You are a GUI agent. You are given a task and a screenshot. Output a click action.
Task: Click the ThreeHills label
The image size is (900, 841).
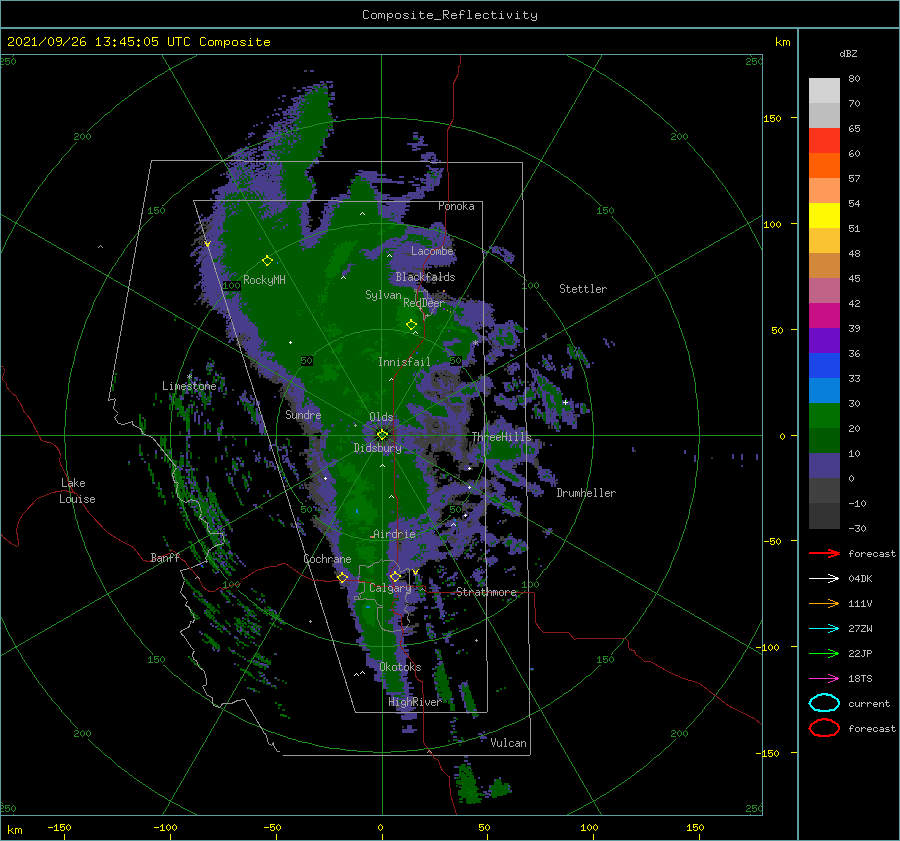tap(502, 437)
